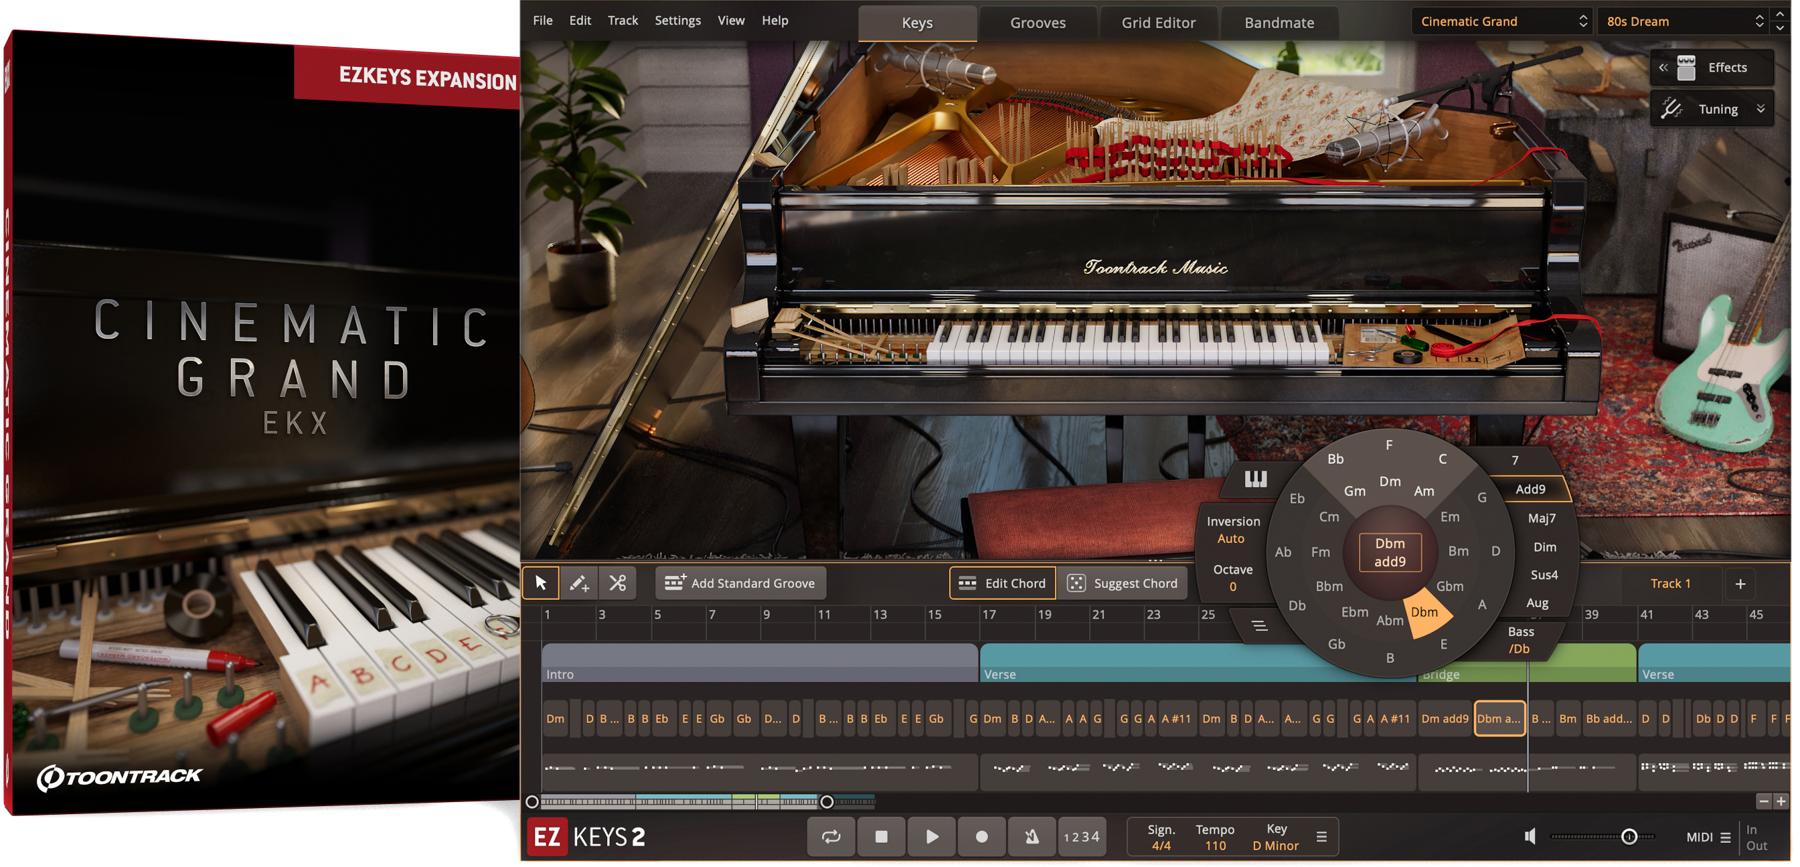Image resolution: width=1800 pixels, height=867 pixels.
Task: Change the Tempo 110 value
Action: [x=1215, y=837]
